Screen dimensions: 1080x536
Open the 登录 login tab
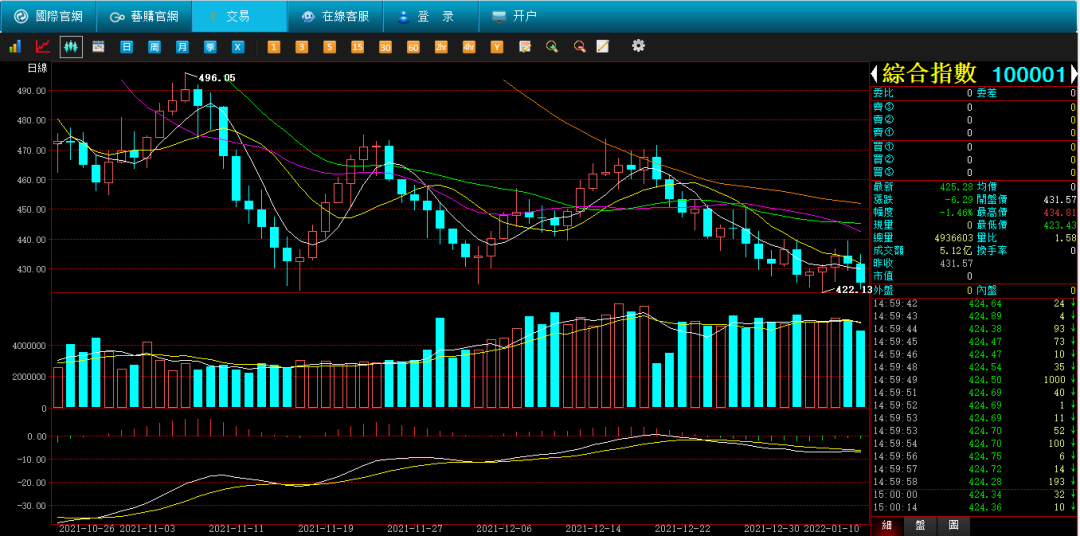tap(431, 16)
